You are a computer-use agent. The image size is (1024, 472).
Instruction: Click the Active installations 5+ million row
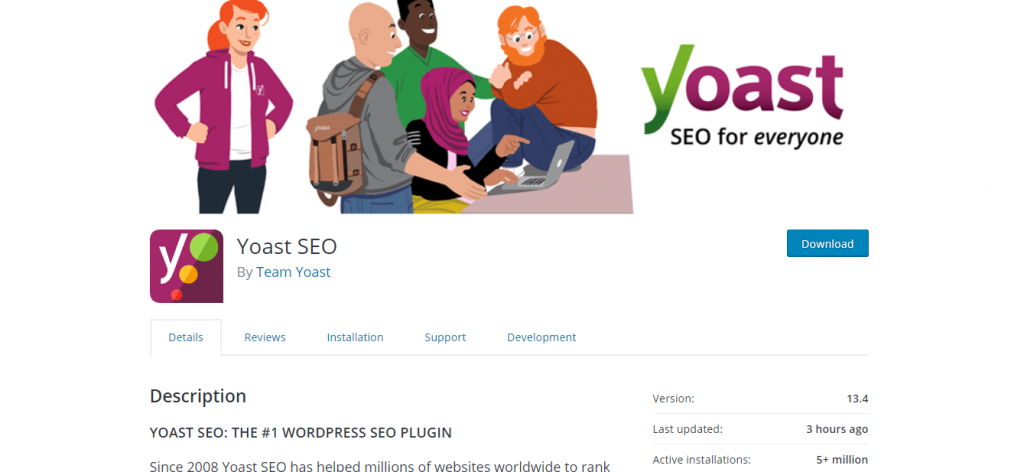760,460
